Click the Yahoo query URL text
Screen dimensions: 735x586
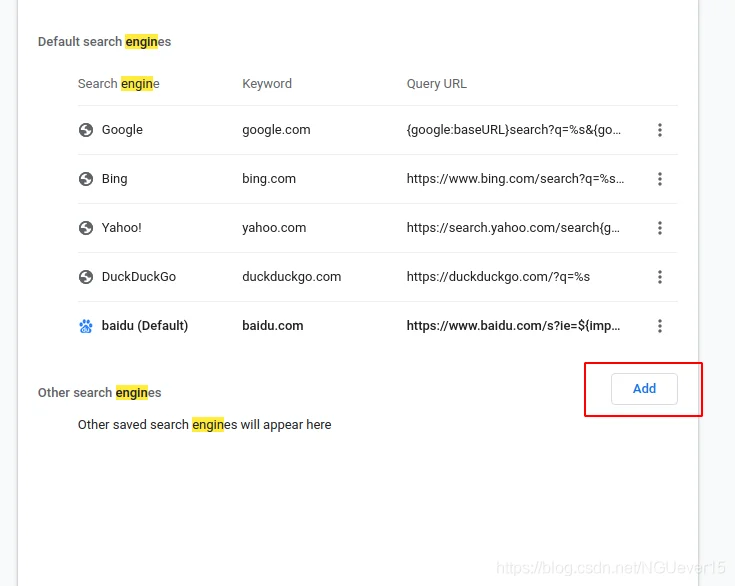point(513,228)
